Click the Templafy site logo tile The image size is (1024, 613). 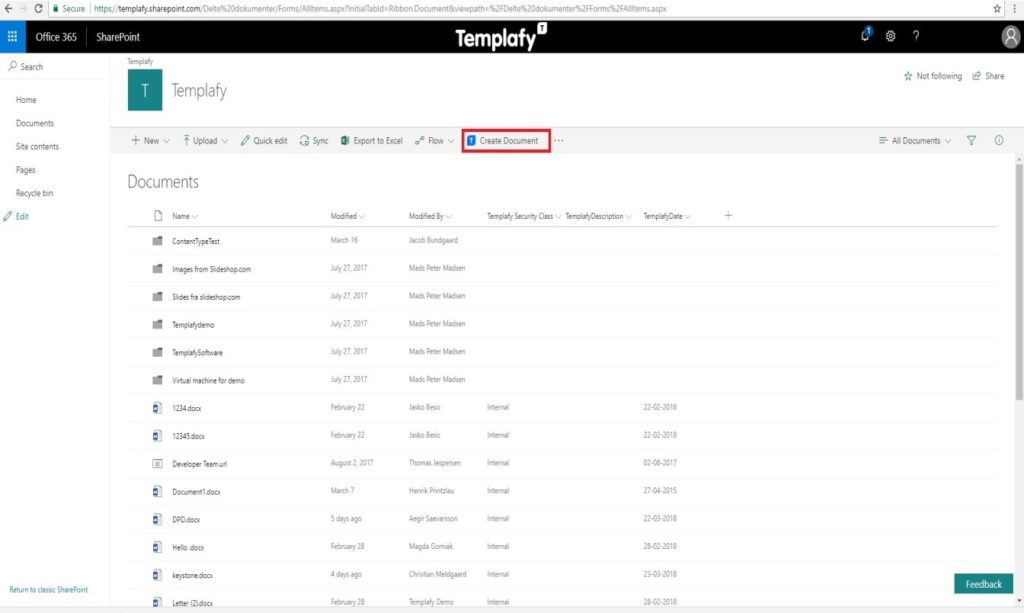tap(145, 90)
